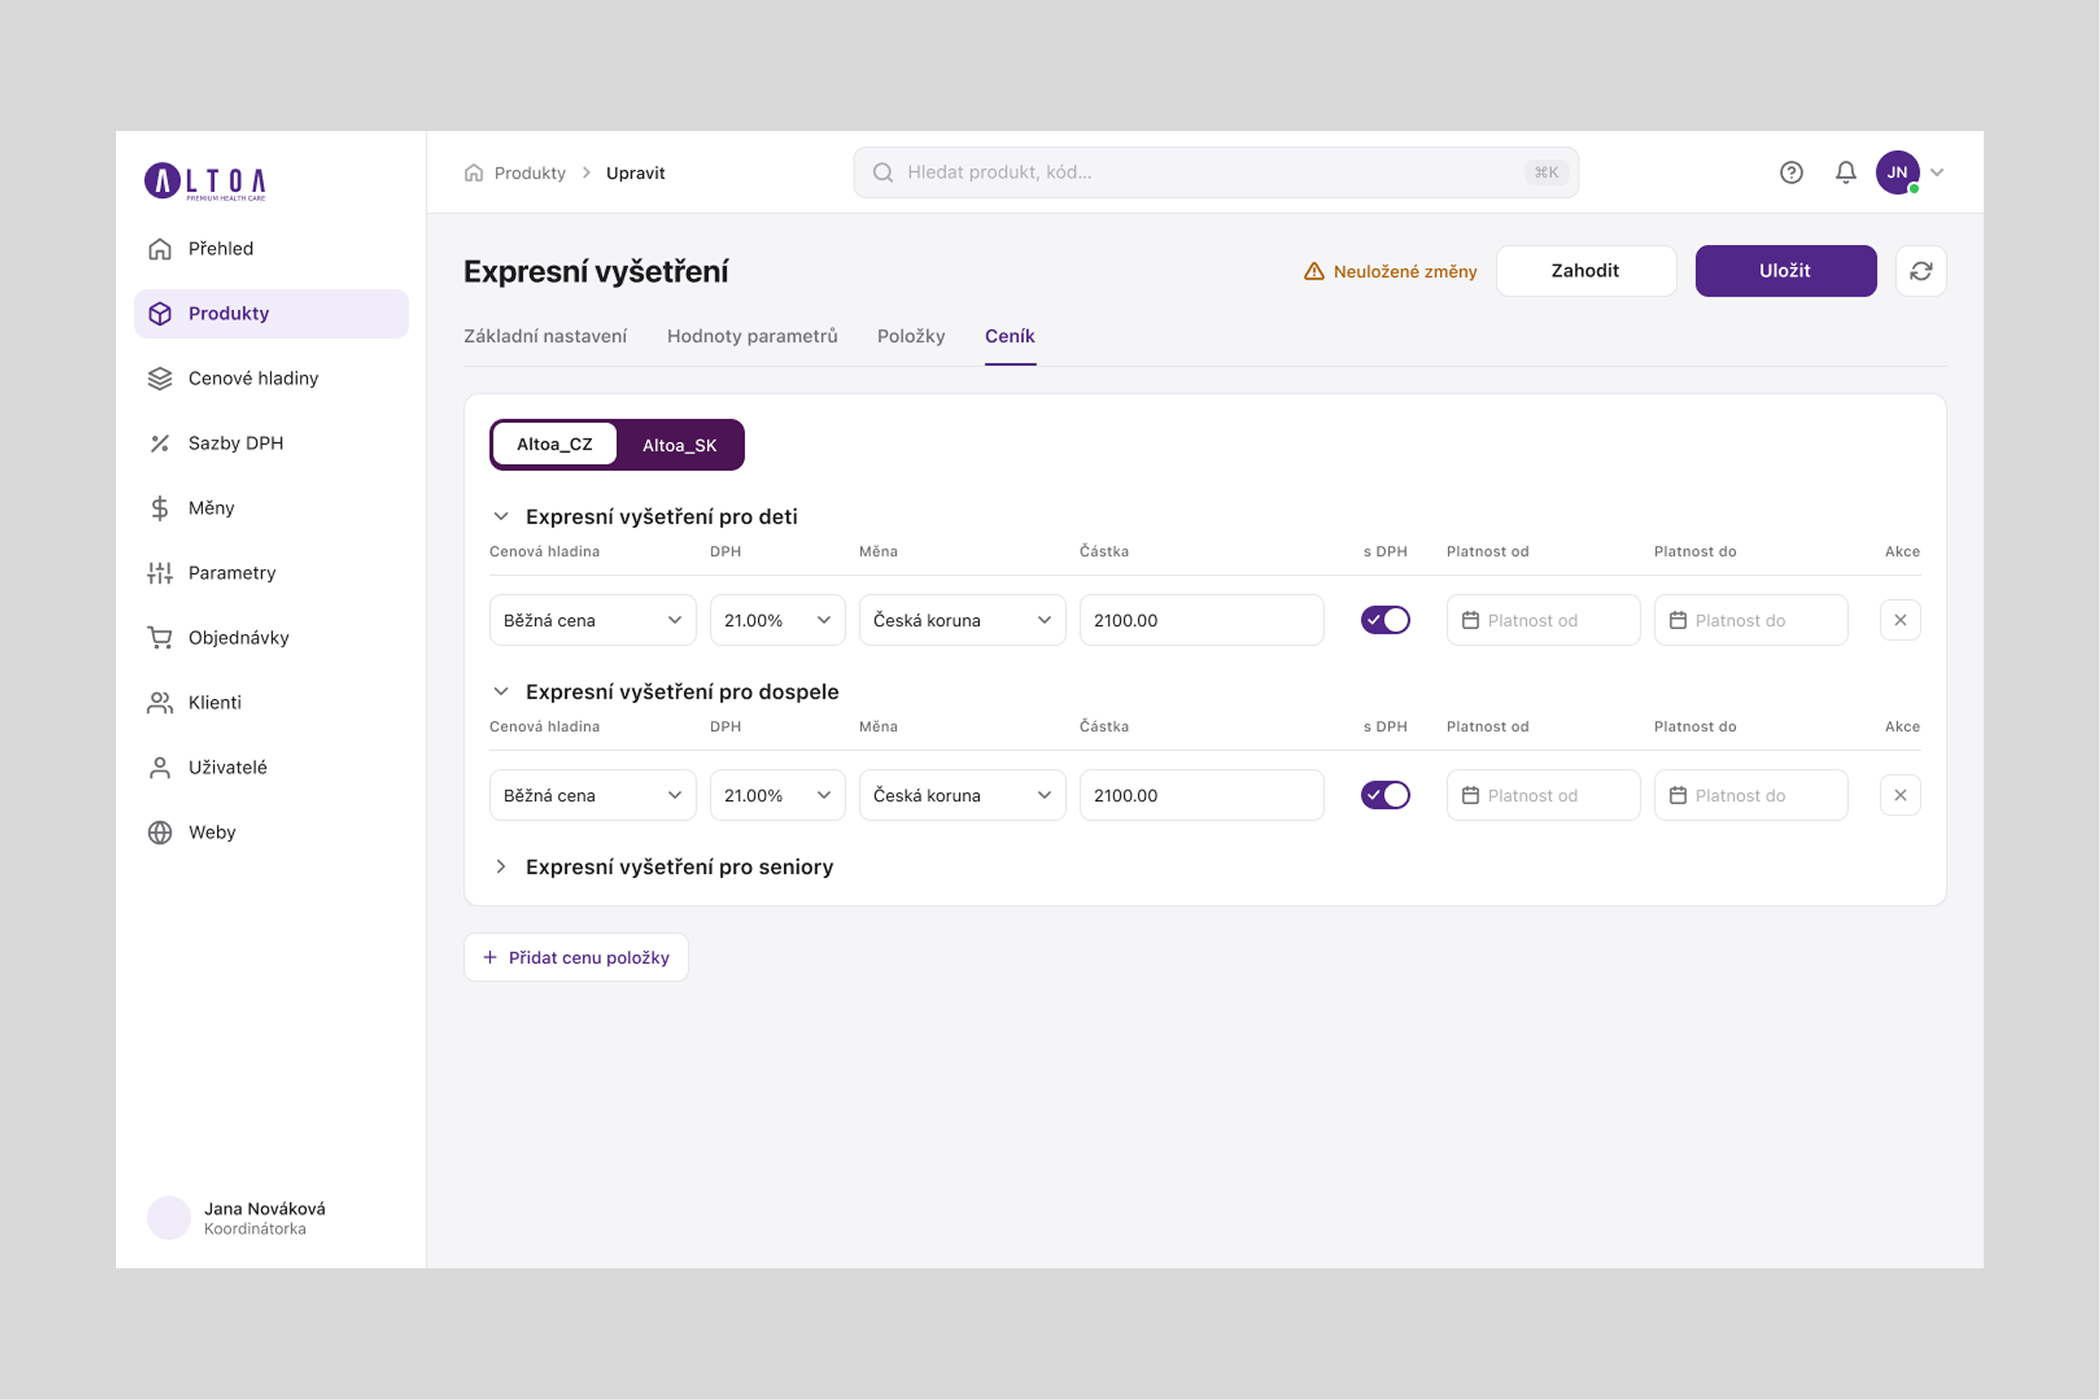Click the Zahodit button
The height and width of the screenshot is (1400, 2100).
click(x=1586, y=271)
